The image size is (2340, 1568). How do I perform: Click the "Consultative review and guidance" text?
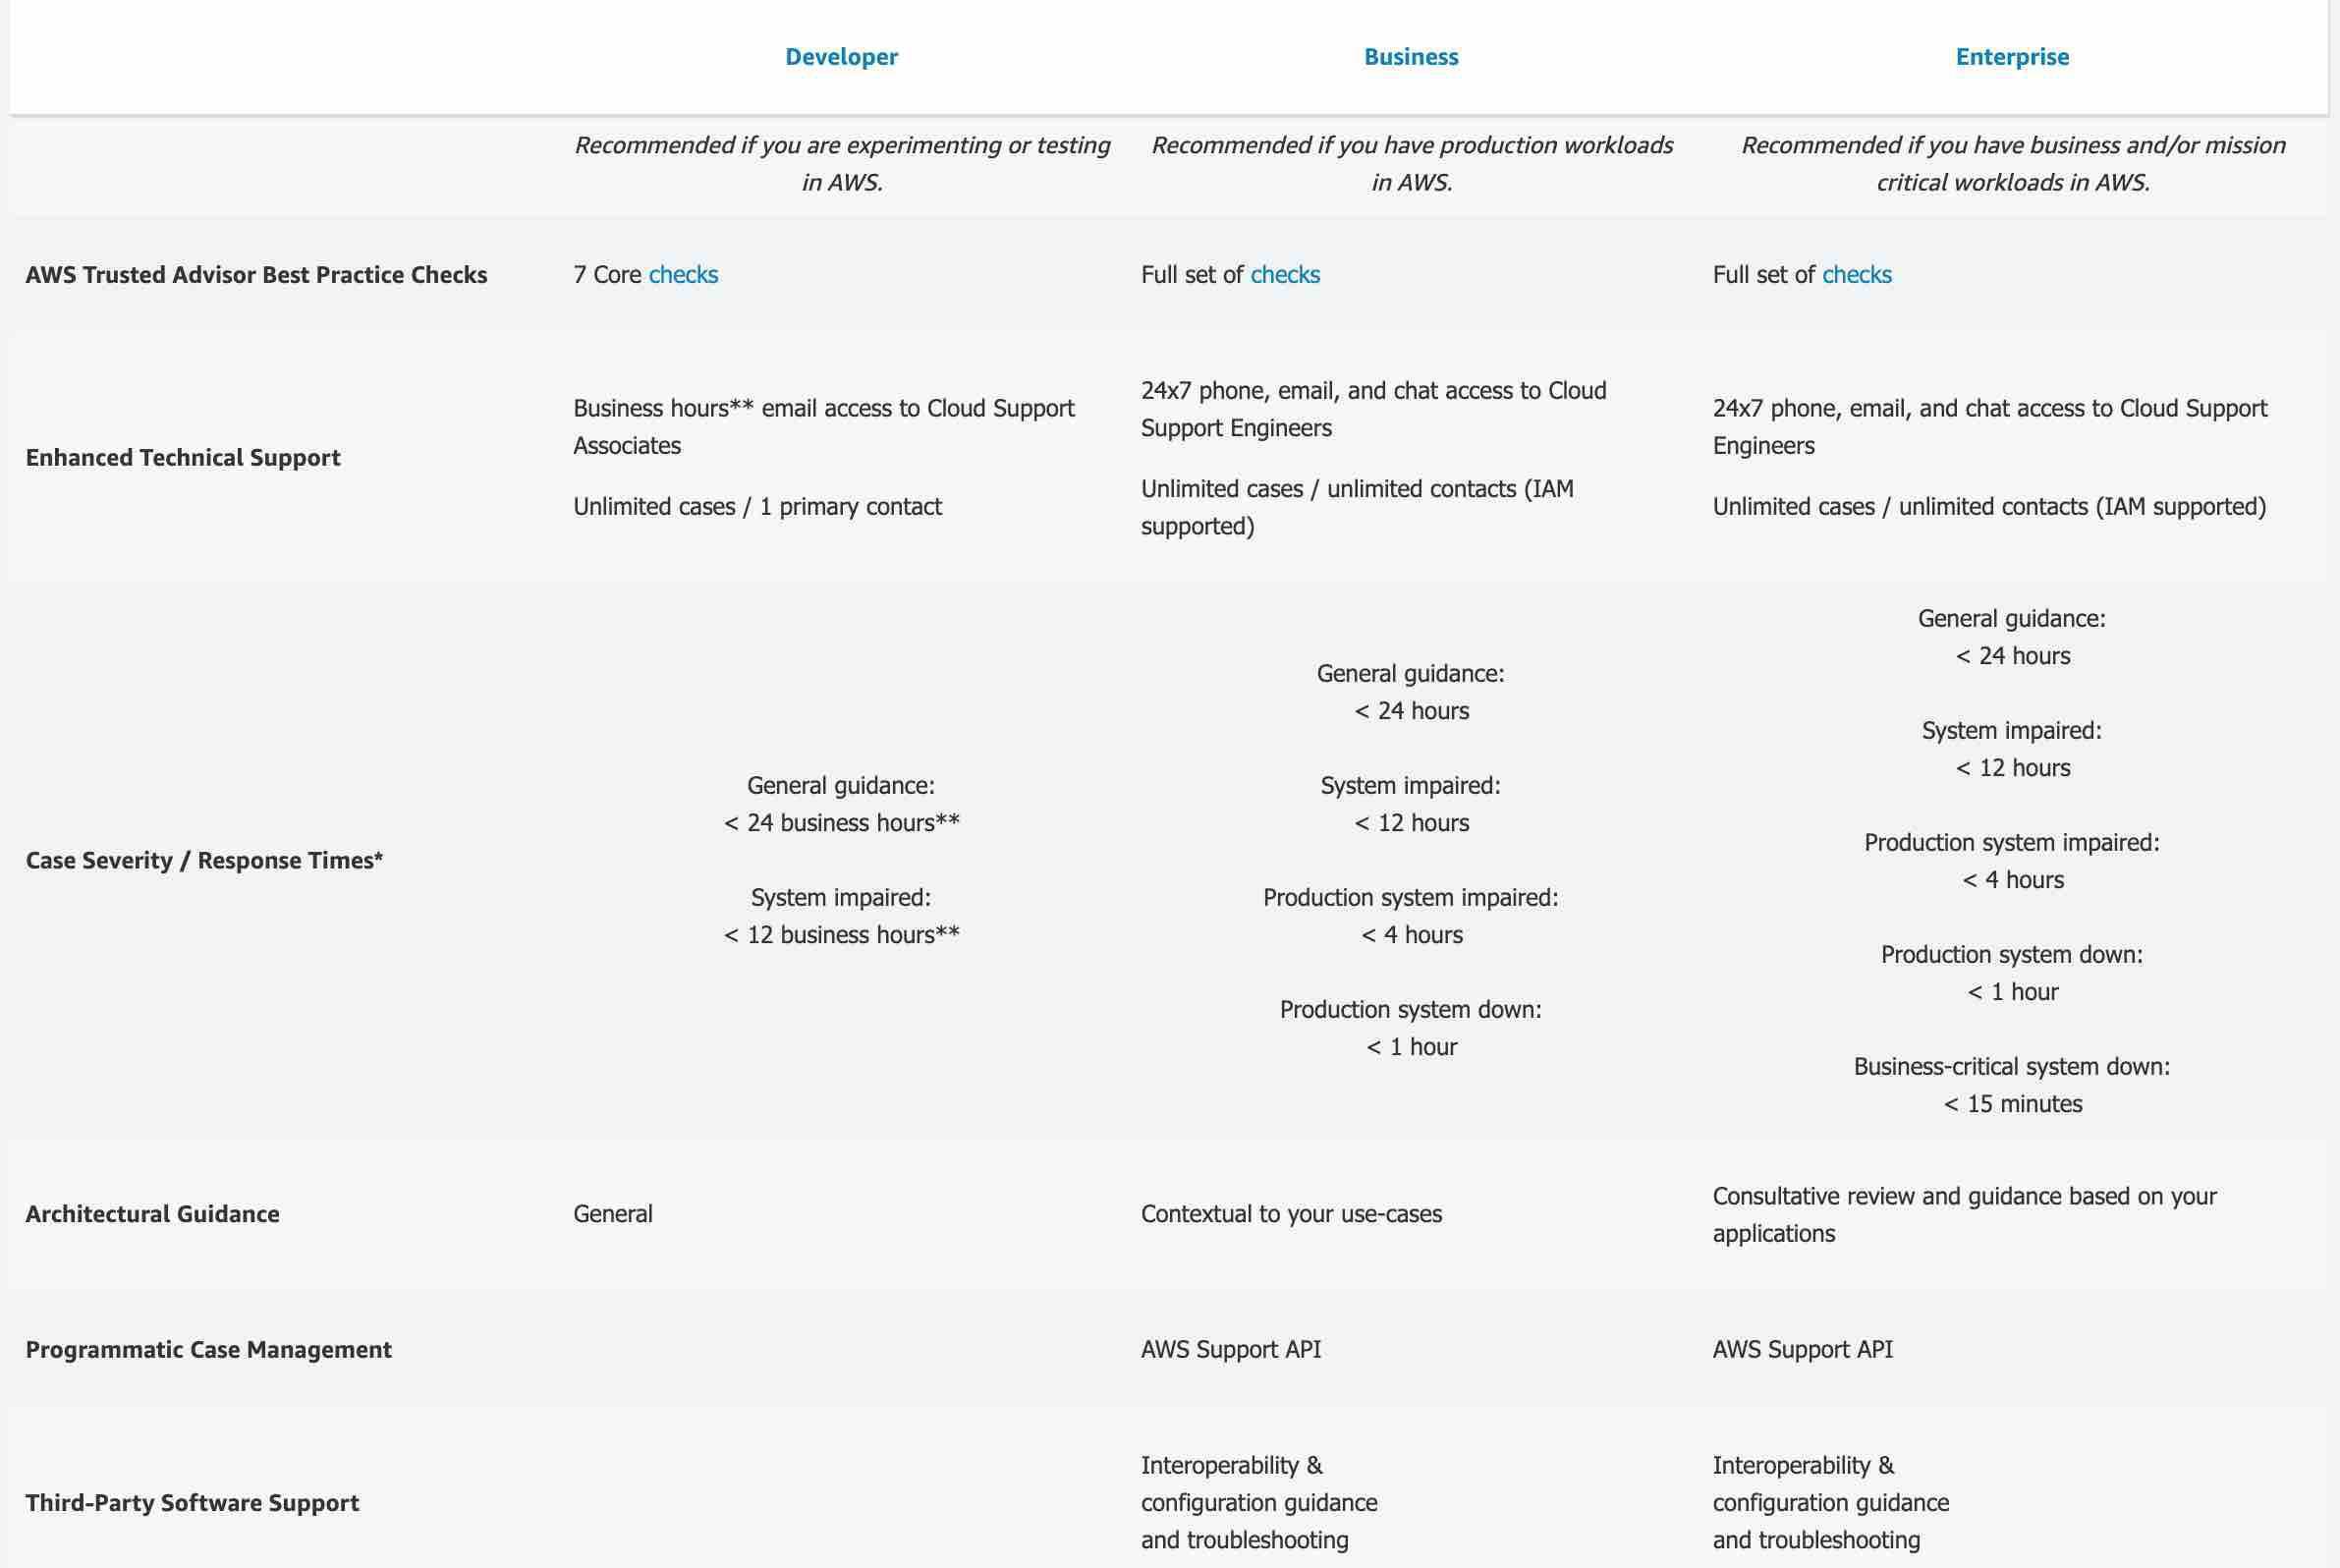(x=1964, y=1197)
